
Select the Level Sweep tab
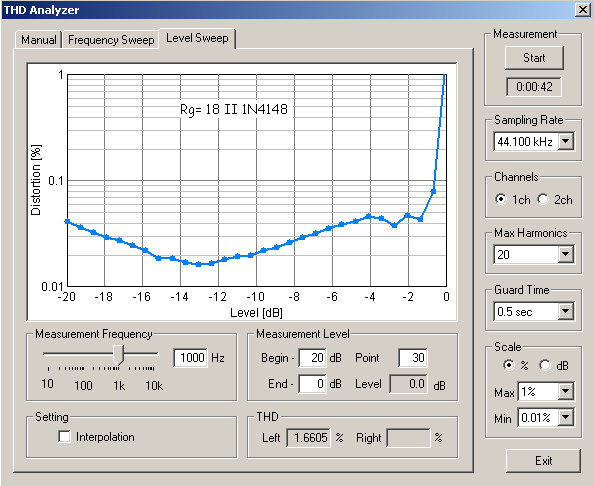coord(197,38)
